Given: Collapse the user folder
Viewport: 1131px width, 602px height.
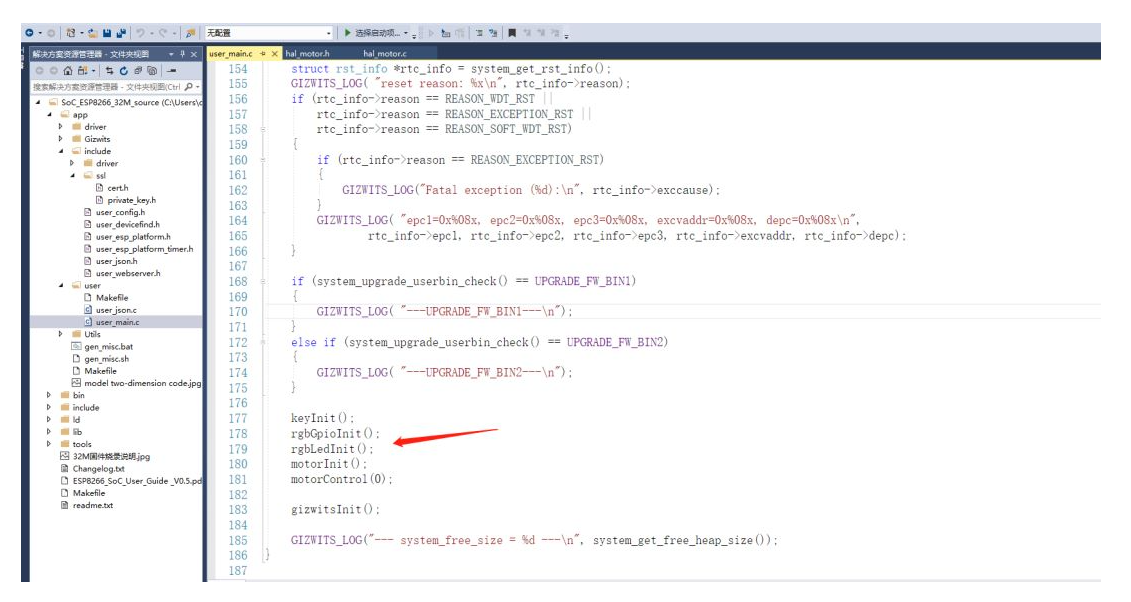Looking at the screenshot, I should (61, 285).
